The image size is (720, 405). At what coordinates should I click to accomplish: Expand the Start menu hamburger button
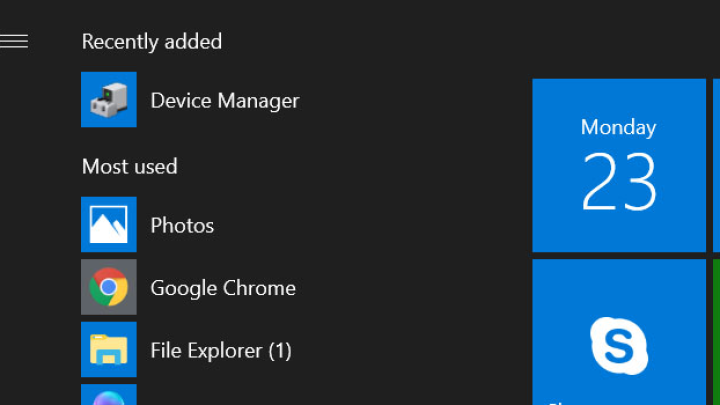click(14, 41)
